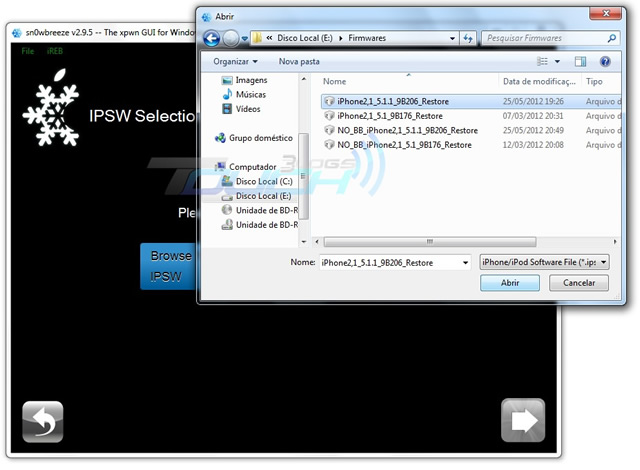This screenshot has width=640, height=470.
Task: Select Músicas in the navigation pane
Action: (x=244, y=95)
